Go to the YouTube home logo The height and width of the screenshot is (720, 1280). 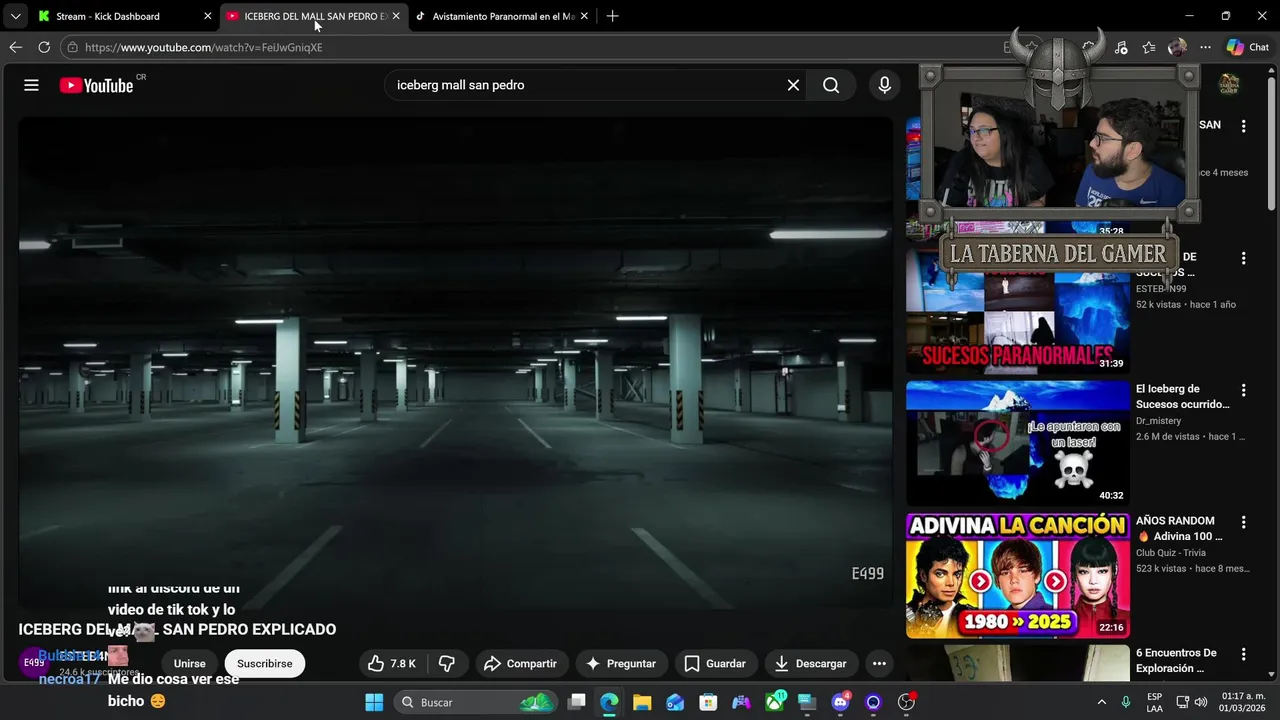tap(96, 85)
